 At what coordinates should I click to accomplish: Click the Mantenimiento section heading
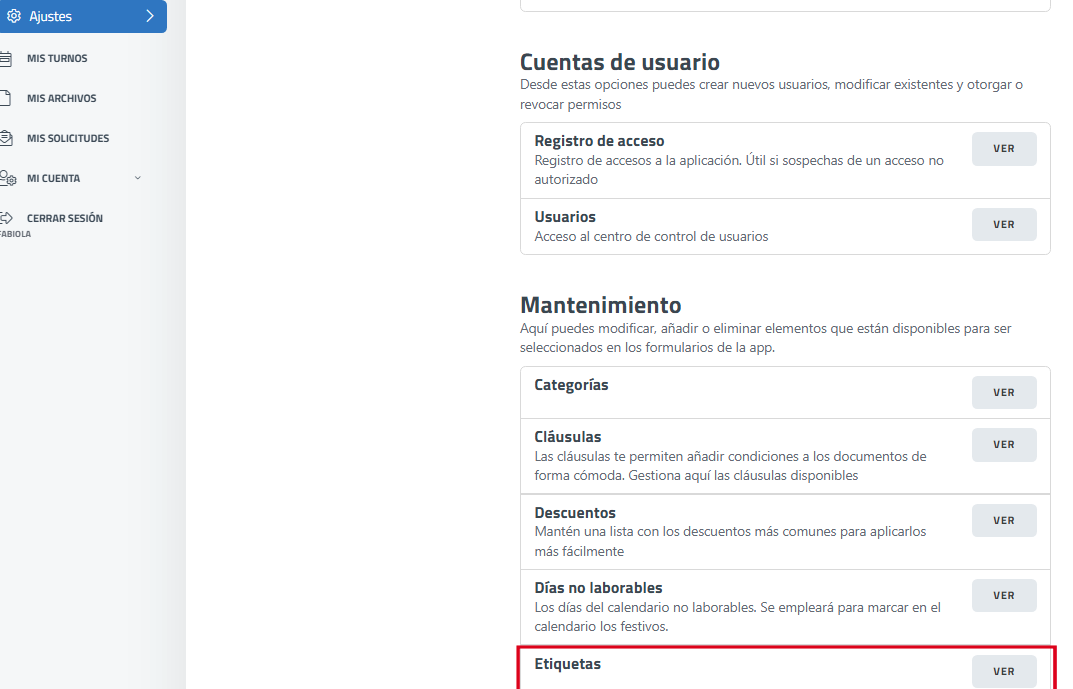click(x=600, y=305)
